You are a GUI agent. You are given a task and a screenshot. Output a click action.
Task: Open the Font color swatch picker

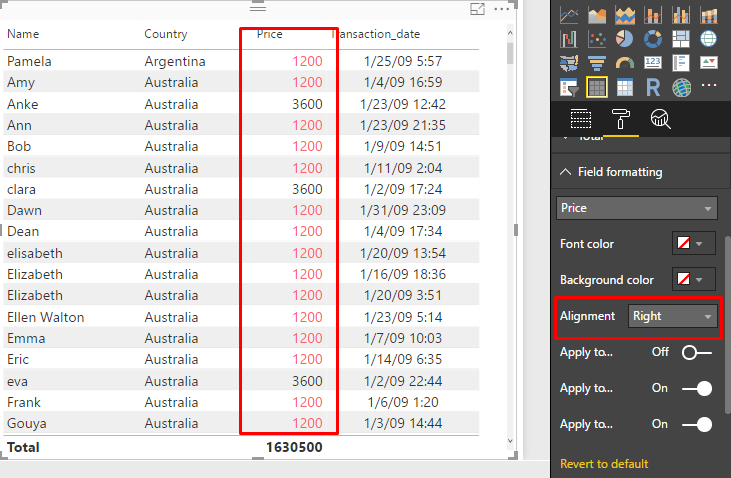693,244
